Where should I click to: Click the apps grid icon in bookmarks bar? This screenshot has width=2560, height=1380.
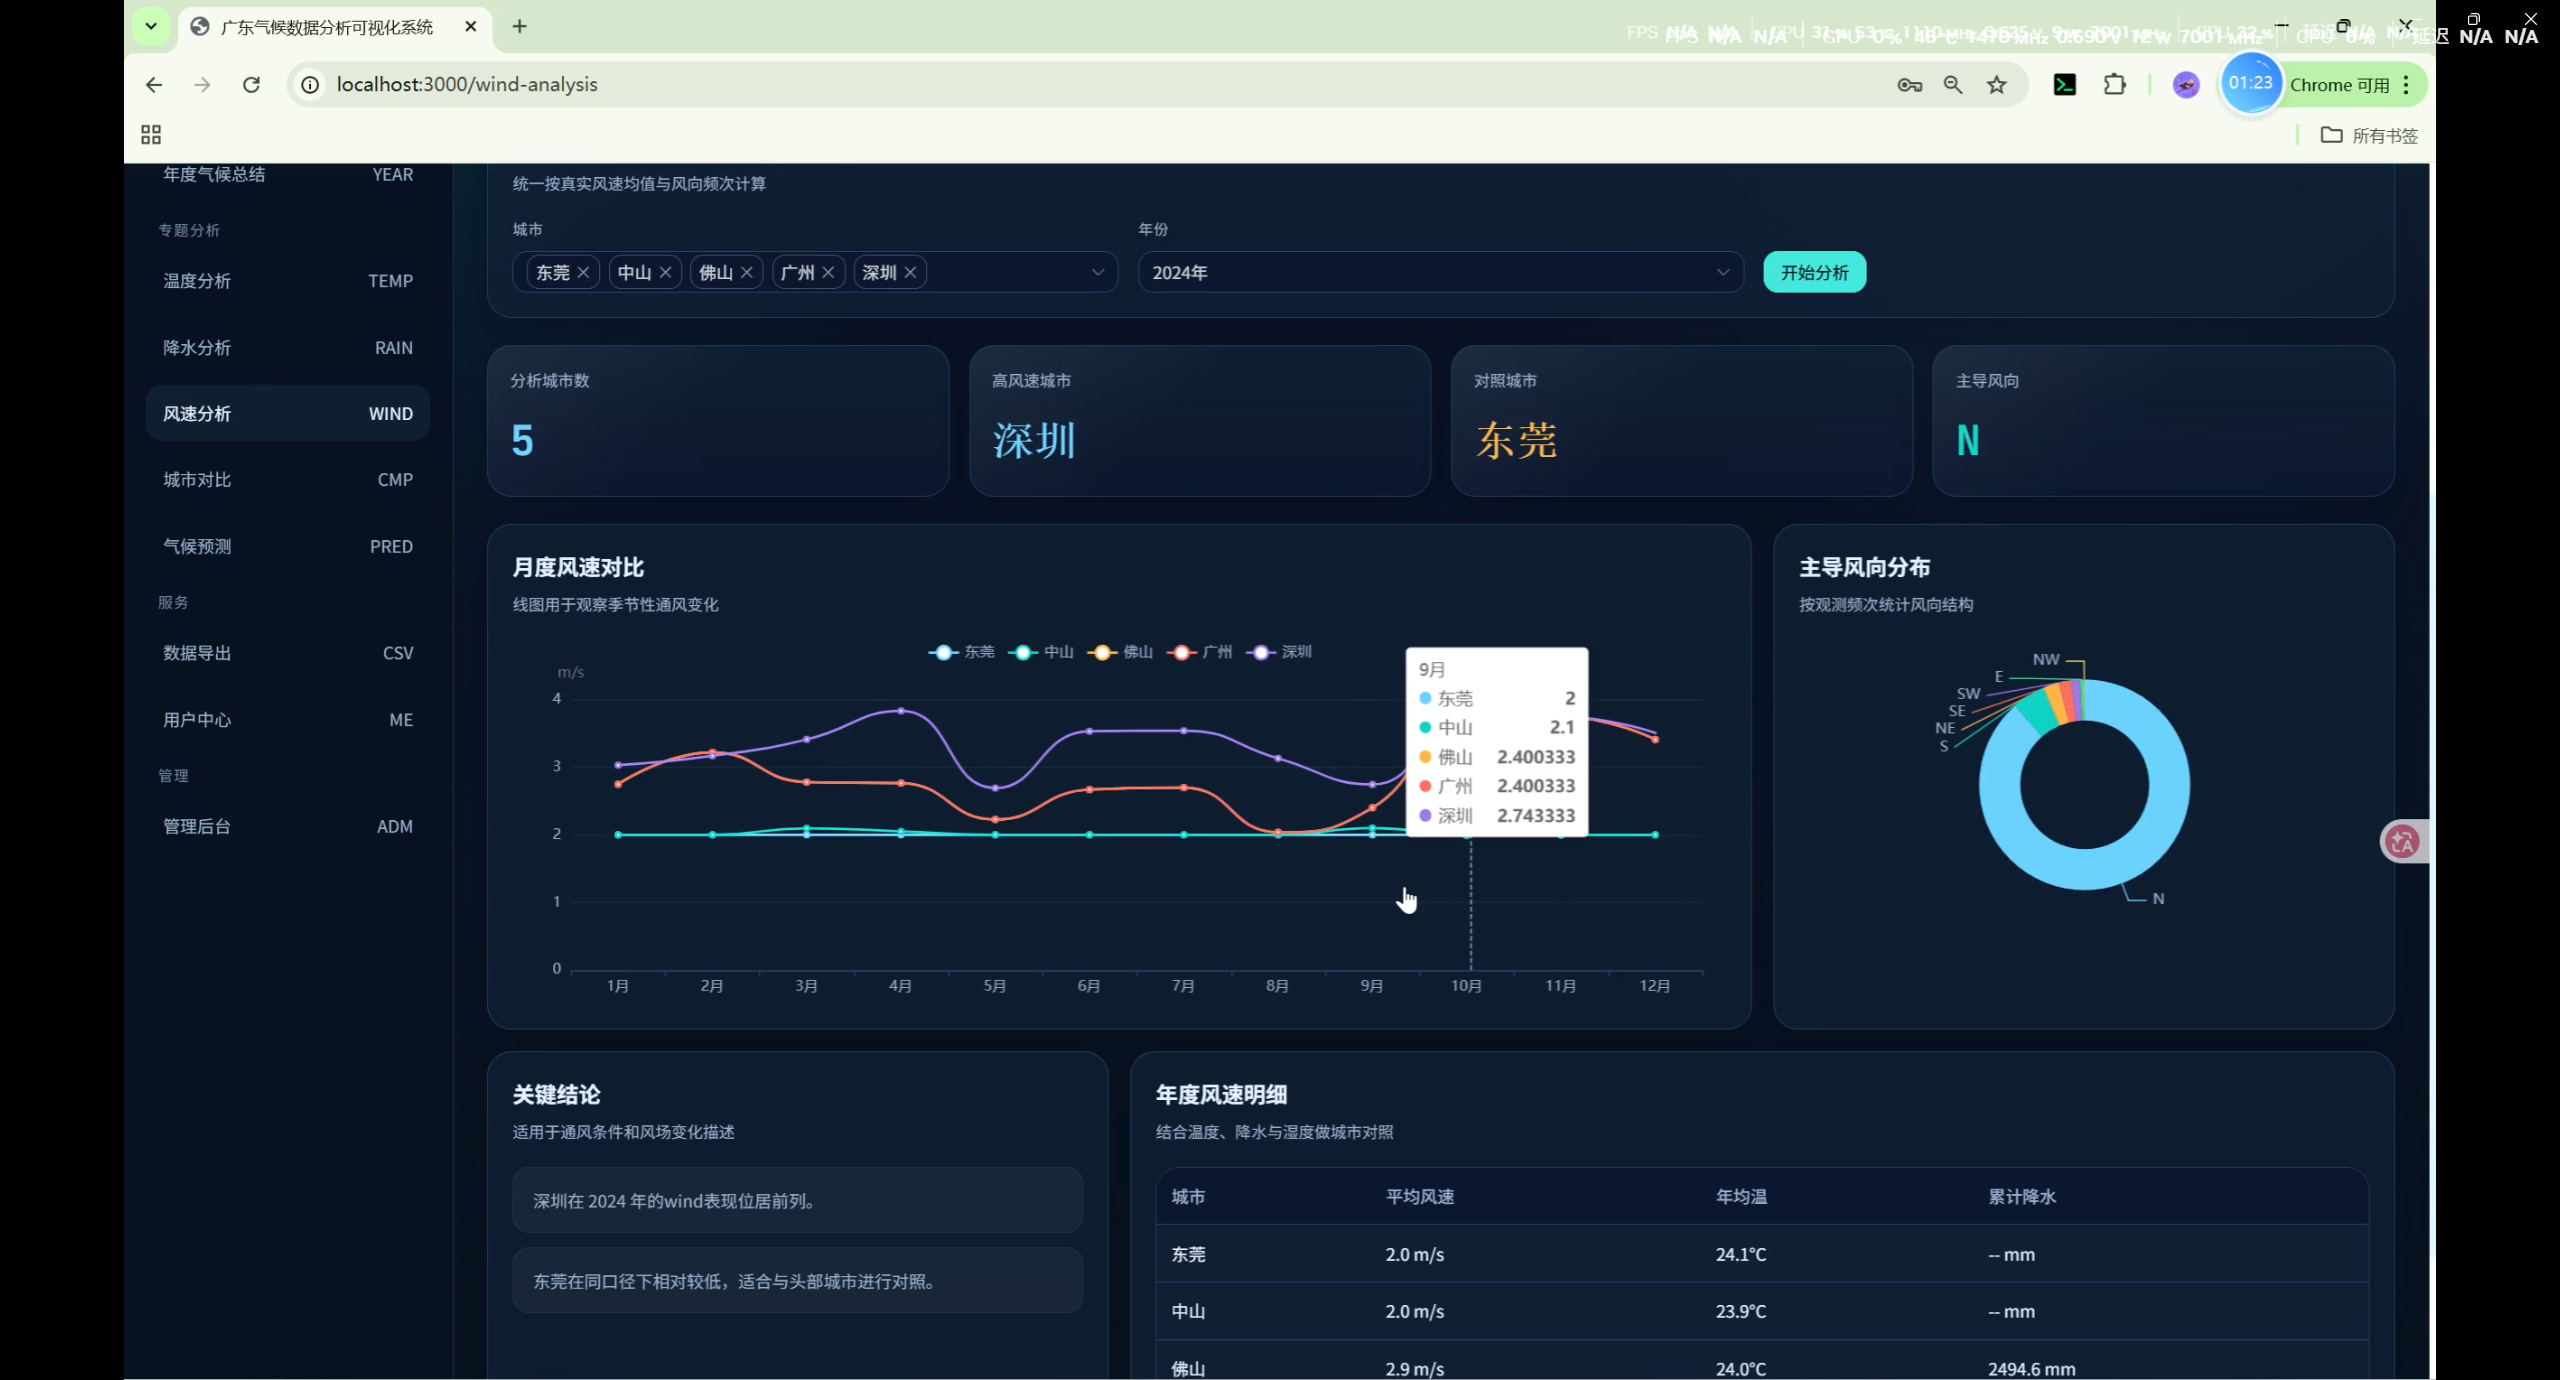[151, 135]
